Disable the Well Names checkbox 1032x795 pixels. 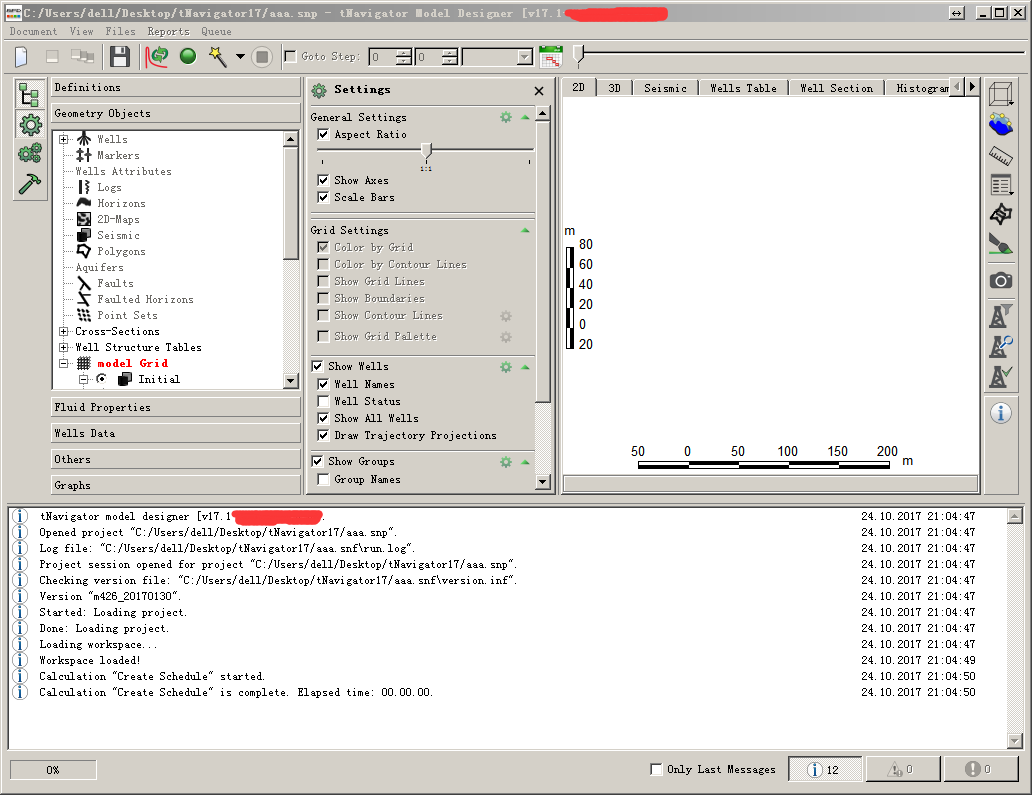(x=323, y=384)
